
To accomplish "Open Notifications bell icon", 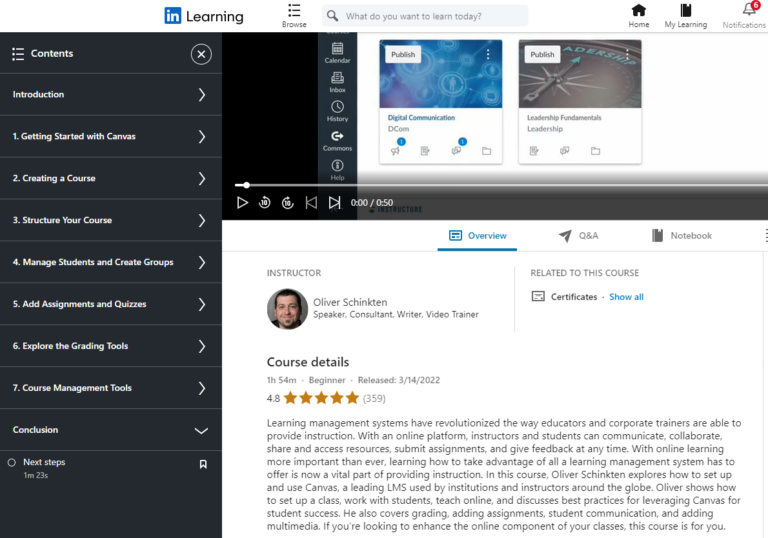I will tap(748, 11).
